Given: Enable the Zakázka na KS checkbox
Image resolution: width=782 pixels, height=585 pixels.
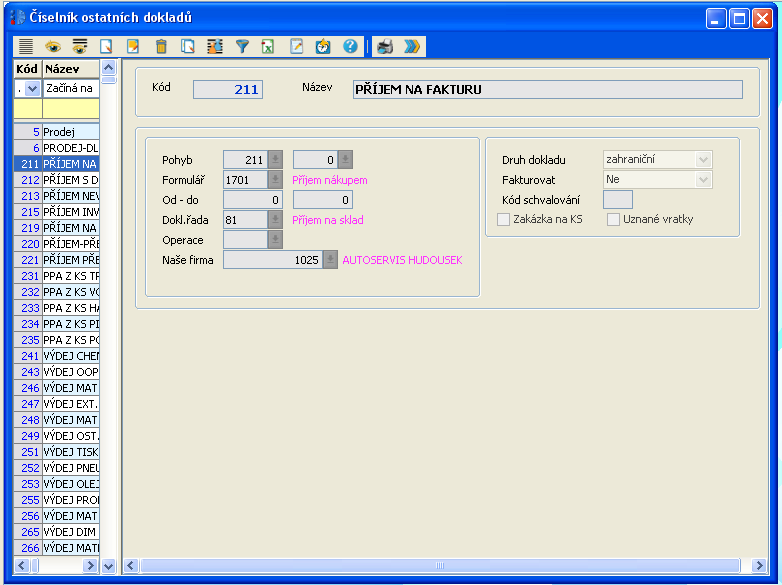Looking at the screenshot, I should click(504, 219).
